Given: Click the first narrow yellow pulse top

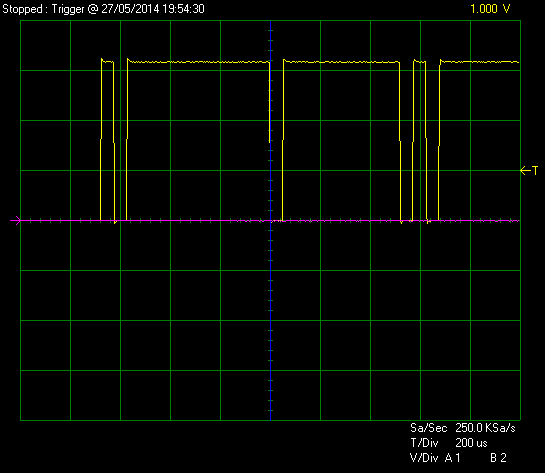Looking at the screenshot, I should click(107, 62).
